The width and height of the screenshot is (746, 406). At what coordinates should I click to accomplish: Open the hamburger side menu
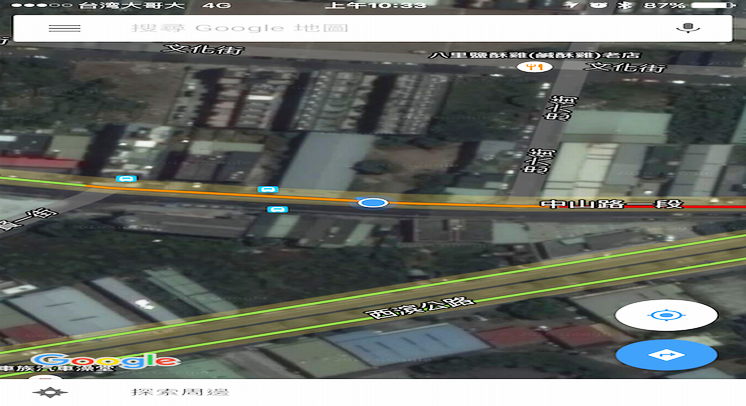click(64, 28)
